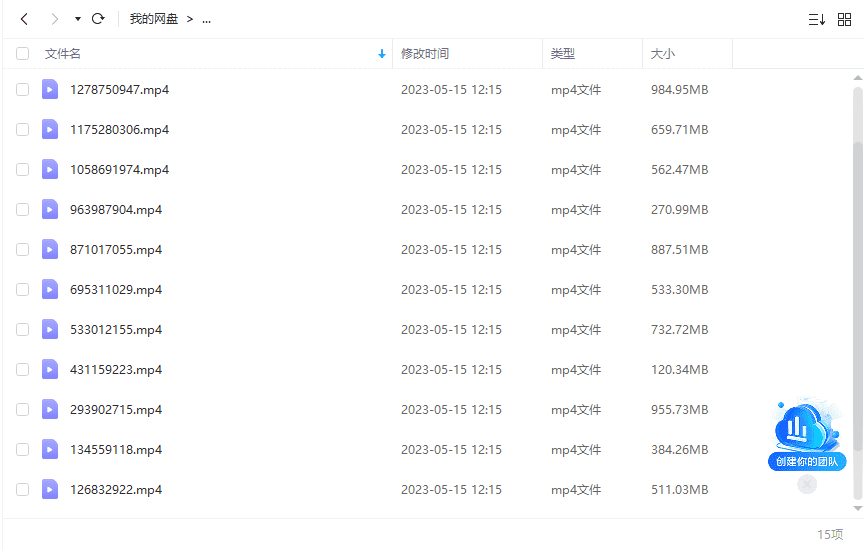Click the back navigation arrow
Viewport: 864px width, 550px height.
pos(25,19)
